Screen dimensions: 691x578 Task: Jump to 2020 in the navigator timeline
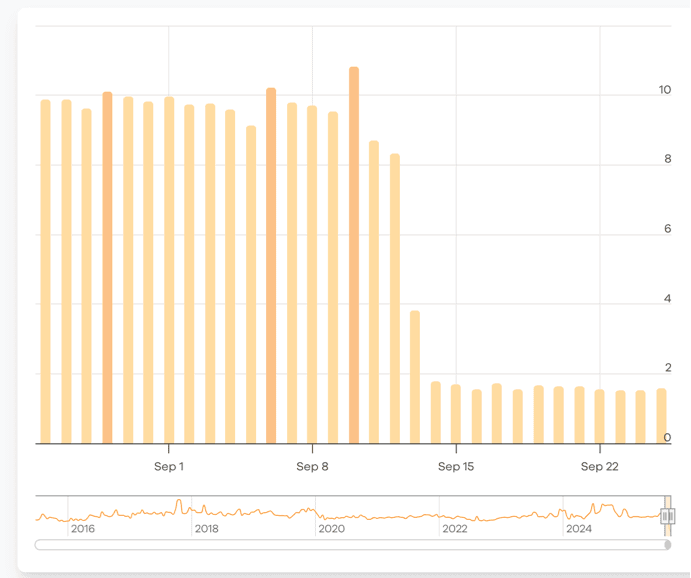pyautogui.click(x=331, y=529)
